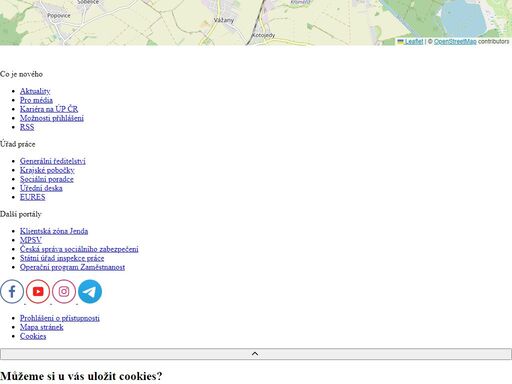Screen dimensions: 512x384
Task: Open Generální ředitelství link
Action: [53, 161]
